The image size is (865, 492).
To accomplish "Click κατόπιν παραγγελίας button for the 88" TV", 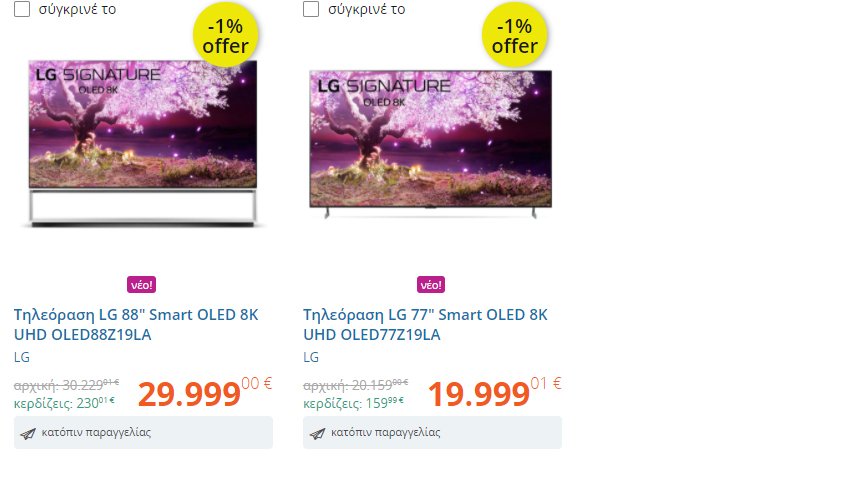I will pyautogui.click(x=143, y=432).
